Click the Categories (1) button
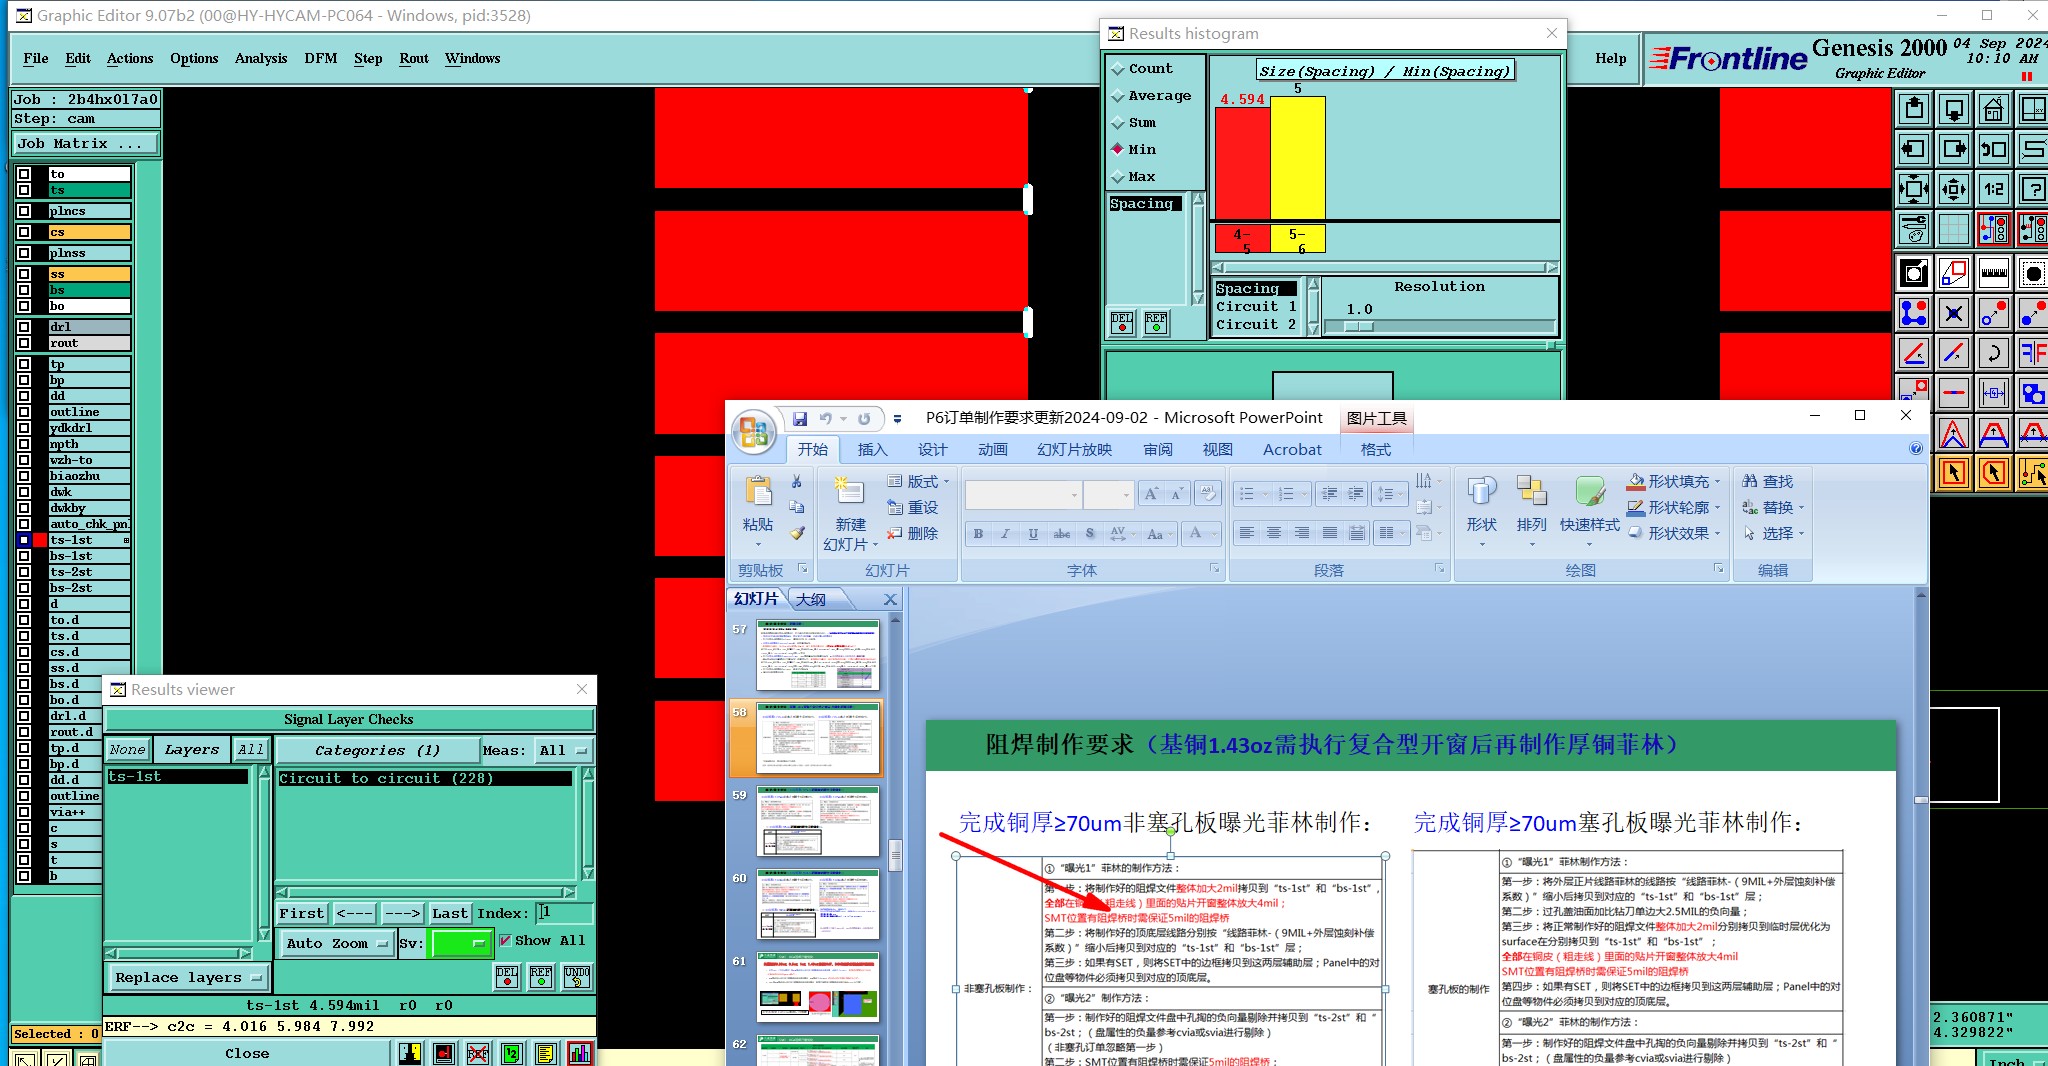Image resolution: width=2048 pixels, height=1066 pixels. pyautogui.click(x=377, y=750)
